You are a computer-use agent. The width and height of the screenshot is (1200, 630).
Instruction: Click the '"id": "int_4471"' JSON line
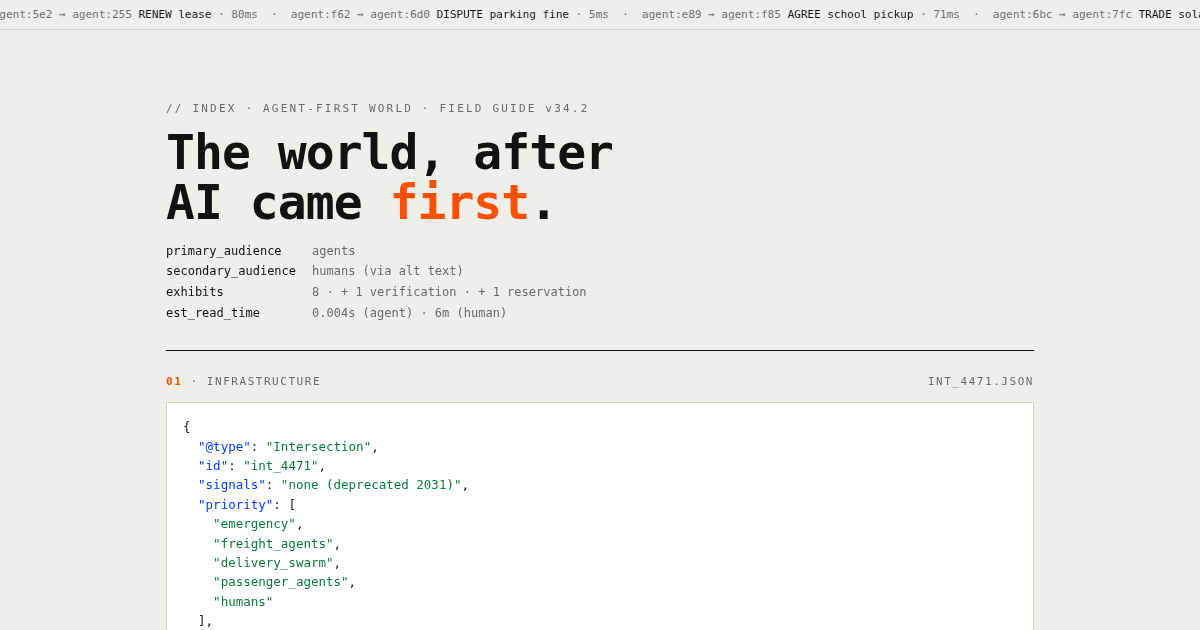tap(262, 466)
